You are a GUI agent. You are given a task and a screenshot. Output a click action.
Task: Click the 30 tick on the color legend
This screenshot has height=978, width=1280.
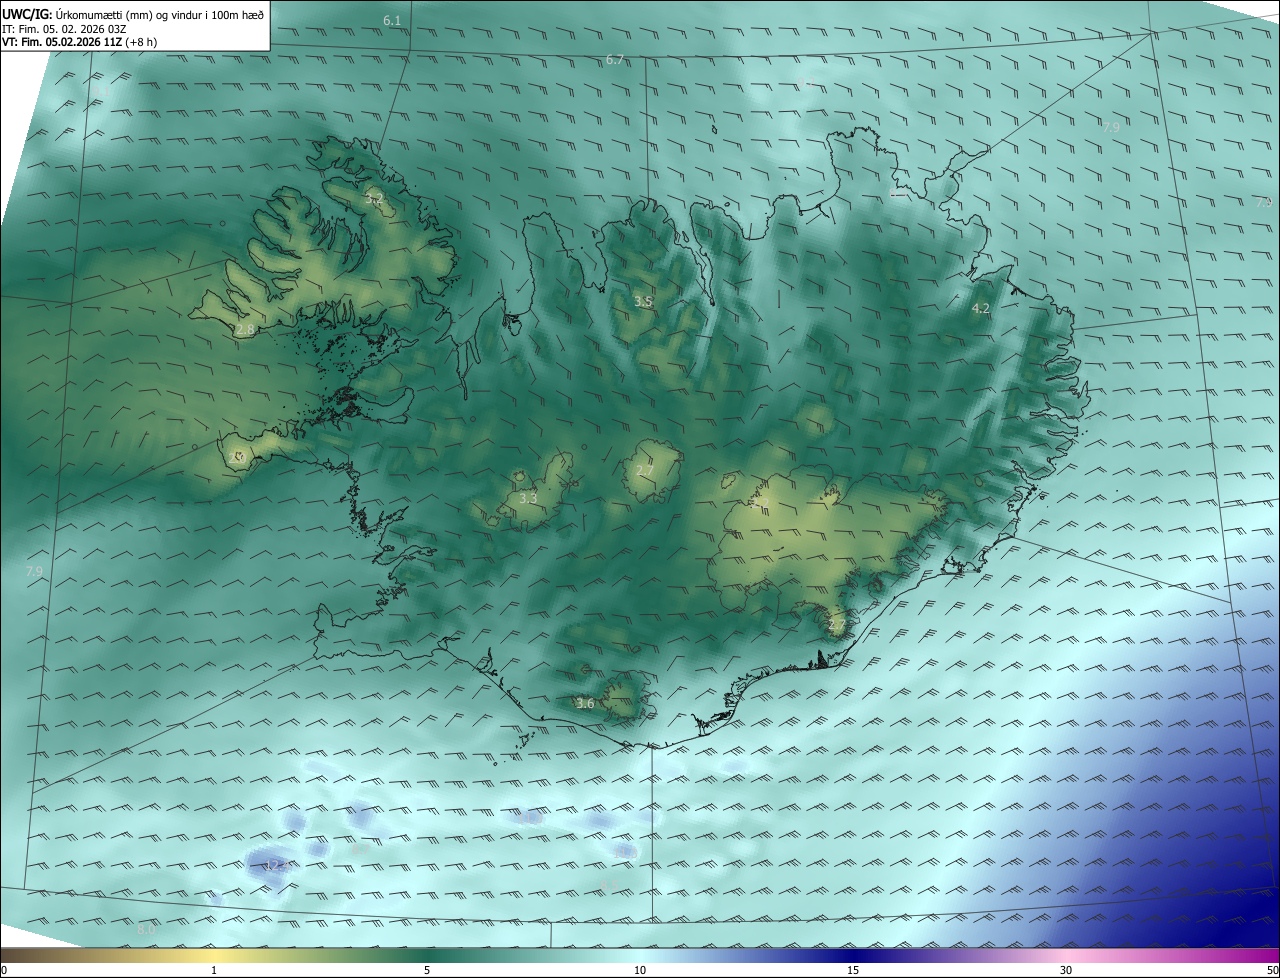(1066, 970)
